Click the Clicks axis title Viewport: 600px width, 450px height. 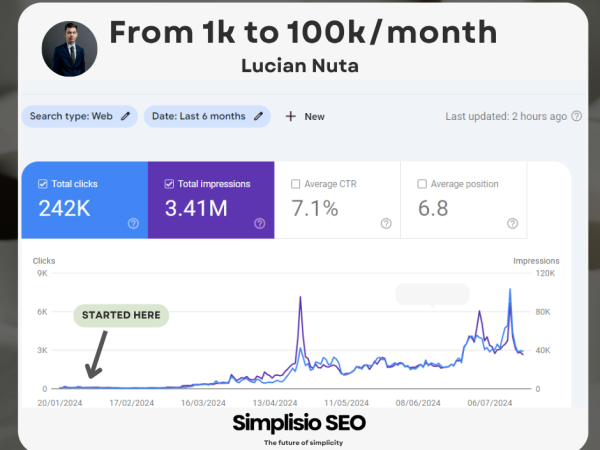tap(44, 261)
